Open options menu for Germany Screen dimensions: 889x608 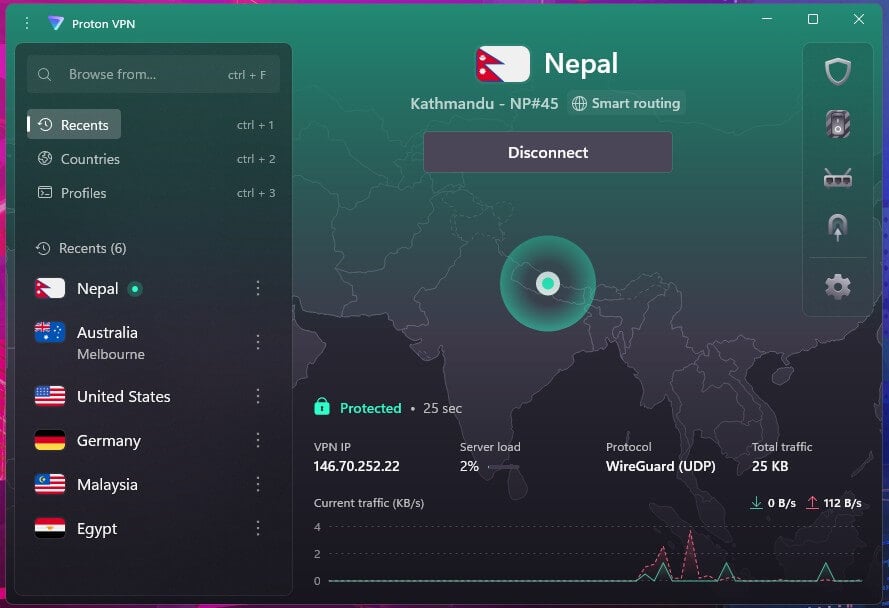[x=258, y=440]
